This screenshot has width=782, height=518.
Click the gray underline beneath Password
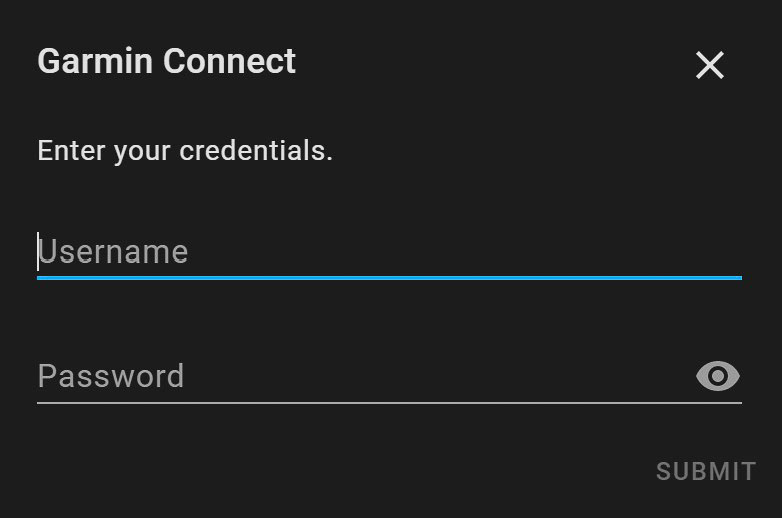click(x=389, y=402)
